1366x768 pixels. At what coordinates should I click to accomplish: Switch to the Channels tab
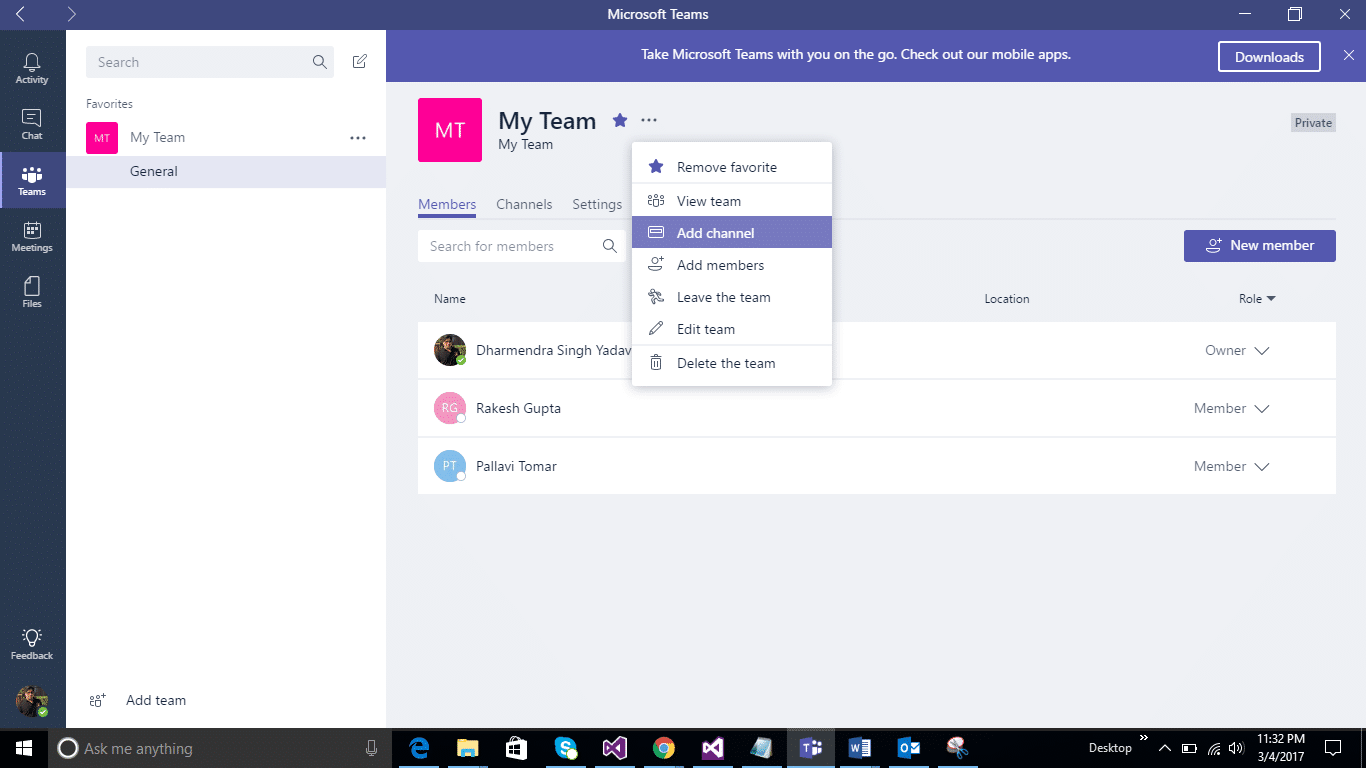click(x=524, y=204)
